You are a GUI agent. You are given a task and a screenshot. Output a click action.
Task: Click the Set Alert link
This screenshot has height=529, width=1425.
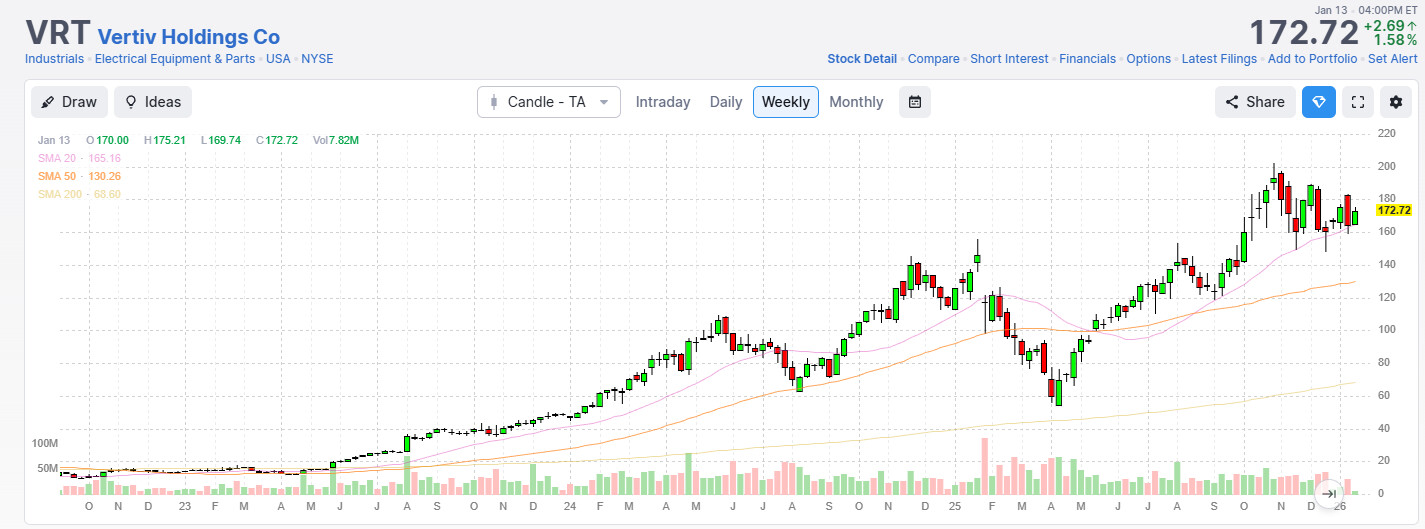pyautogui.click(x=1392, y=59)
